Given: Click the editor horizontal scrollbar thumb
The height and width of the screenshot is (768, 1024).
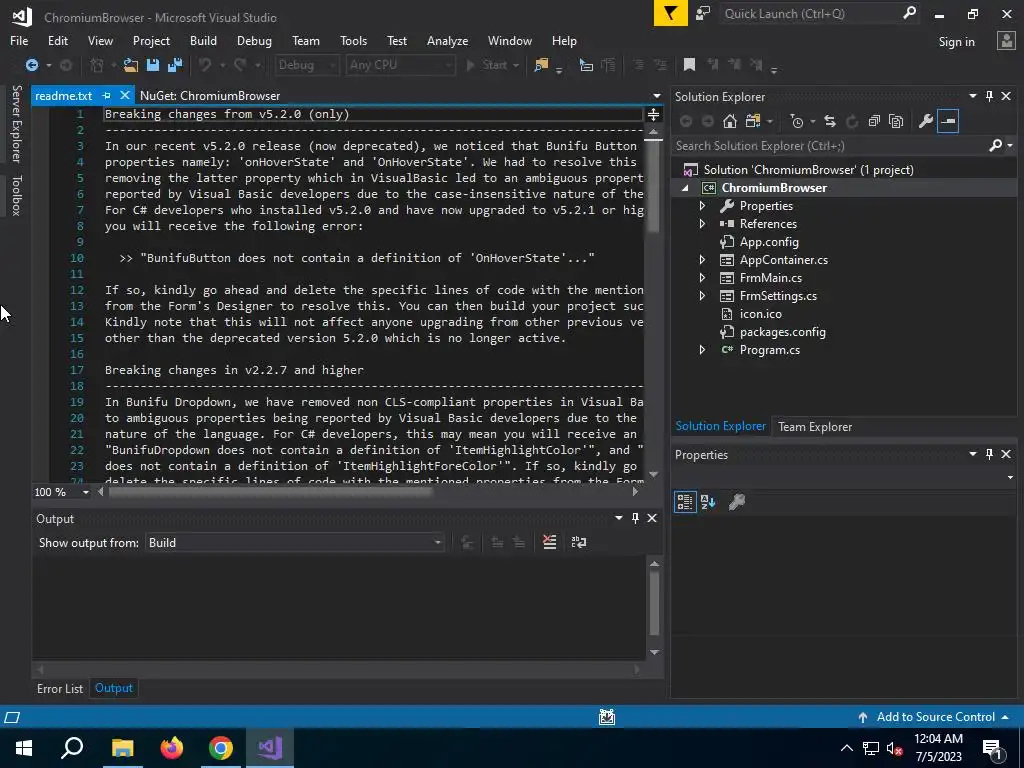Looking at the screenshot, I should (270, 492).
